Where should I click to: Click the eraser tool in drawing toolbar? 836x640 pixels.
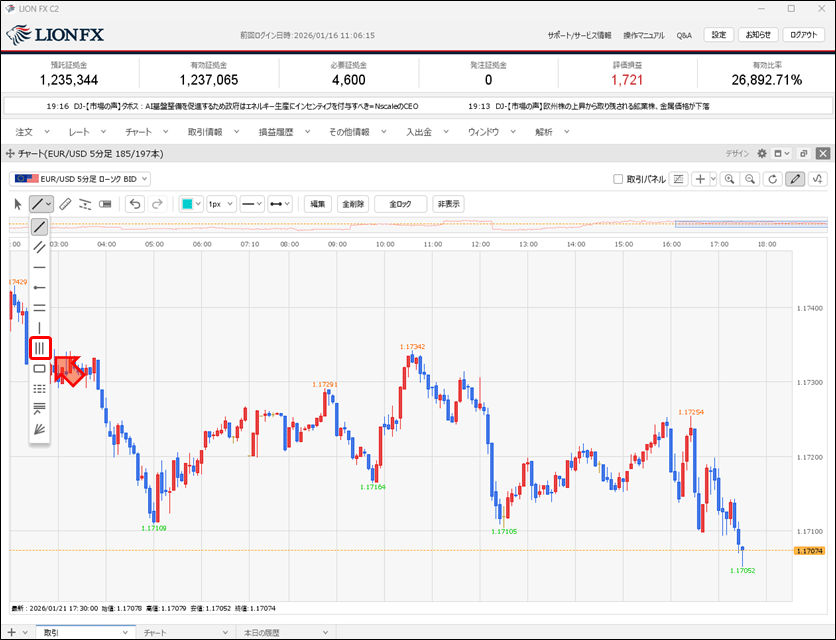[x=65, y=203]
